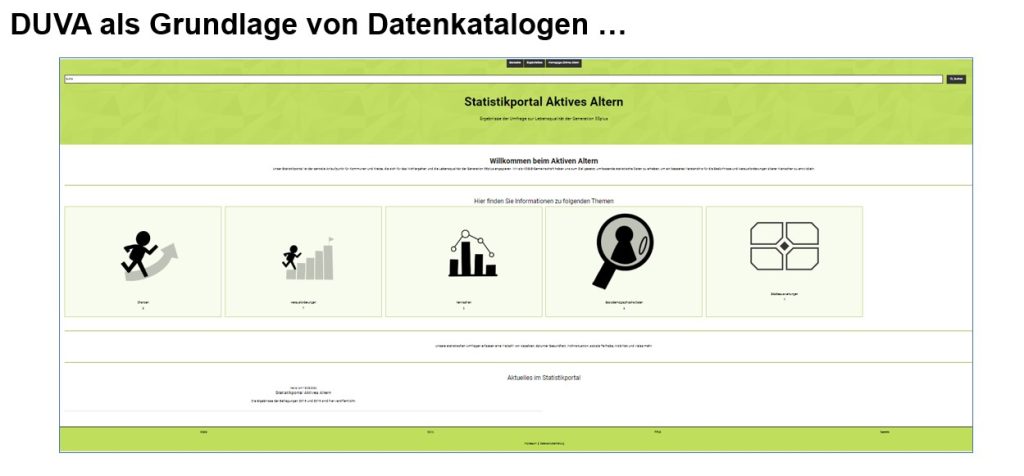This screenshot has height=476, width=1024.
Task: Click the Statistikportal Aktives Altern banner title
Action: coord(543,102)
